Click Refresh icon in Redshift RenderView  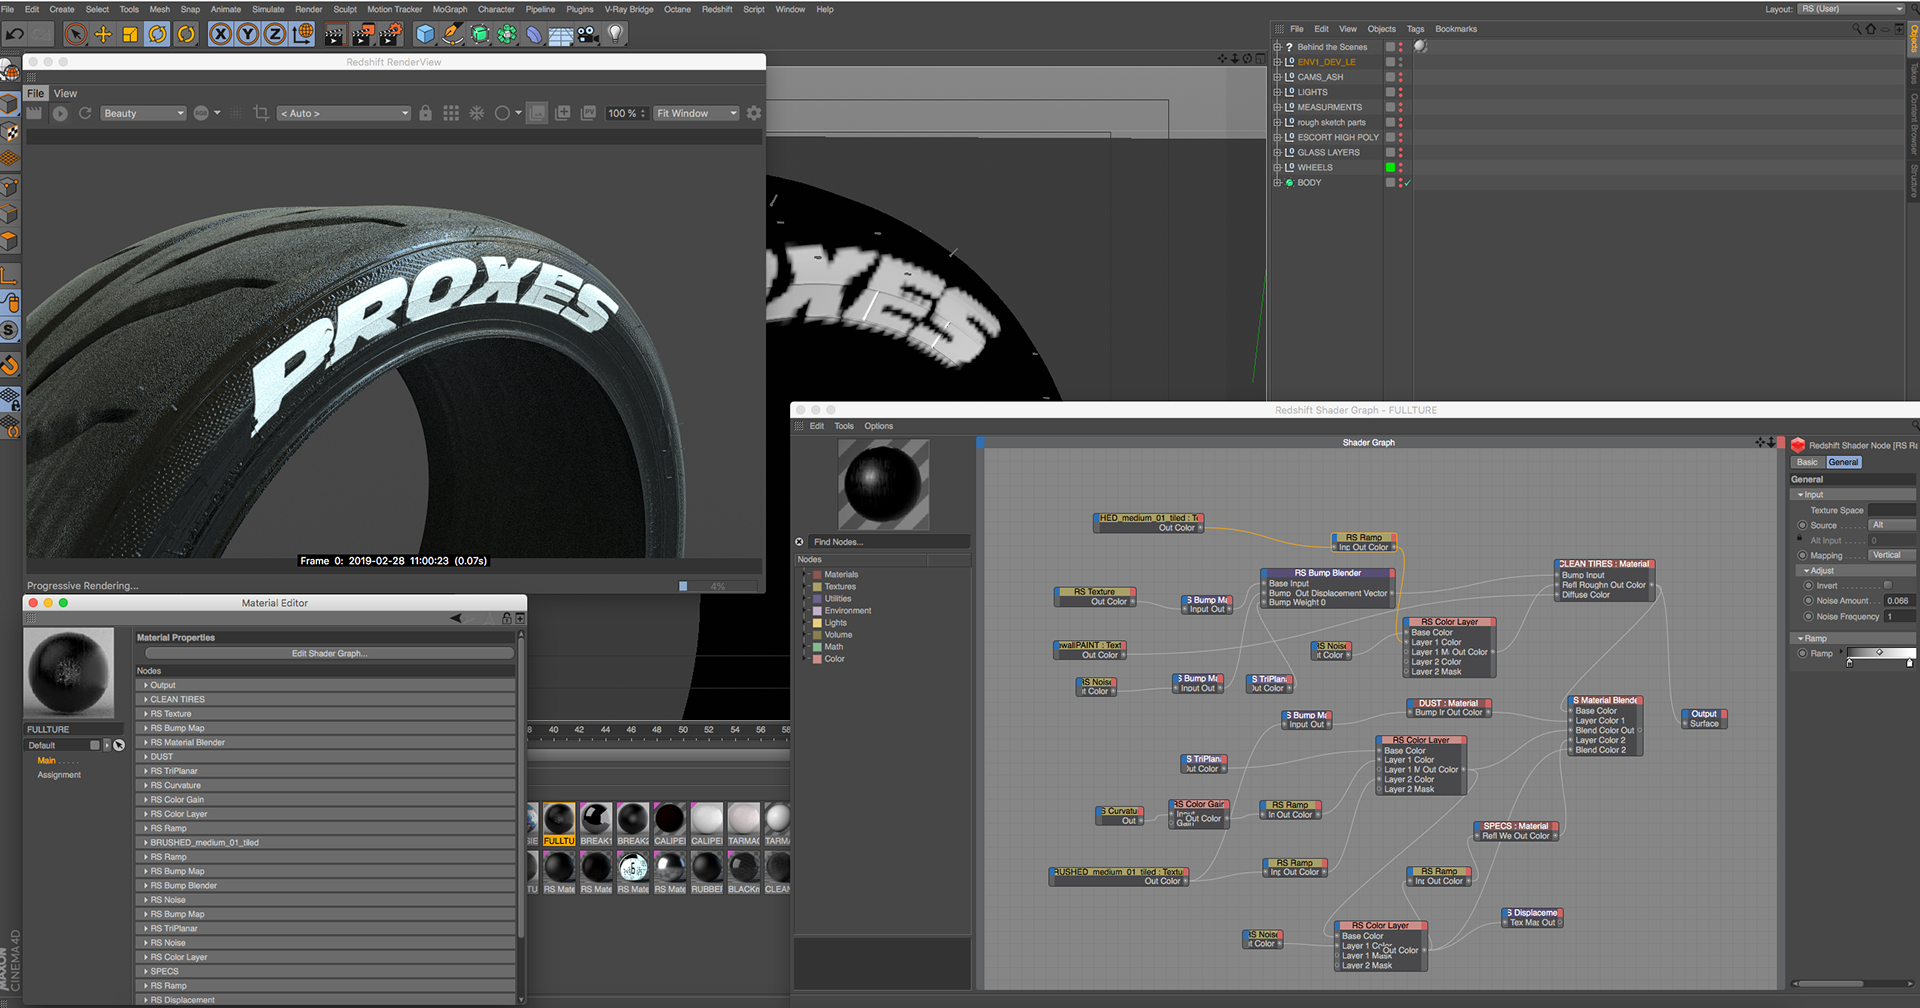[85, 113]
